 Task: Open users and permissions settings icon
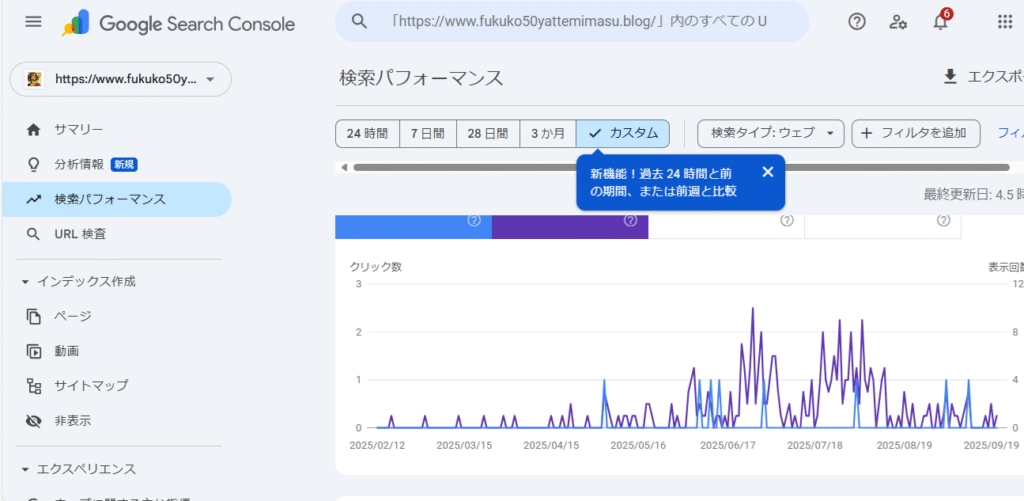point(898,22)
